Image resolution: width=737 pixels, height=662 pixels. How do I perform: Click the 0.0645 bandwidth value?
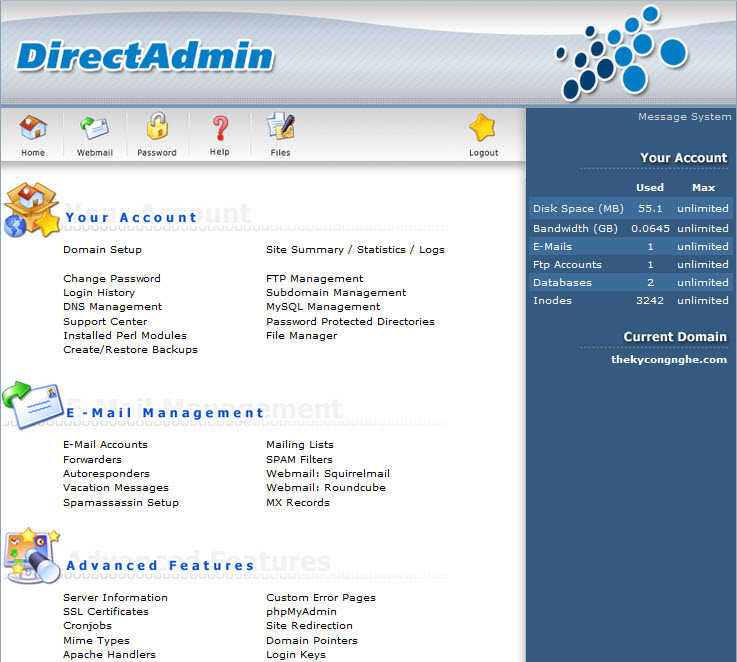tap(651, 229)
